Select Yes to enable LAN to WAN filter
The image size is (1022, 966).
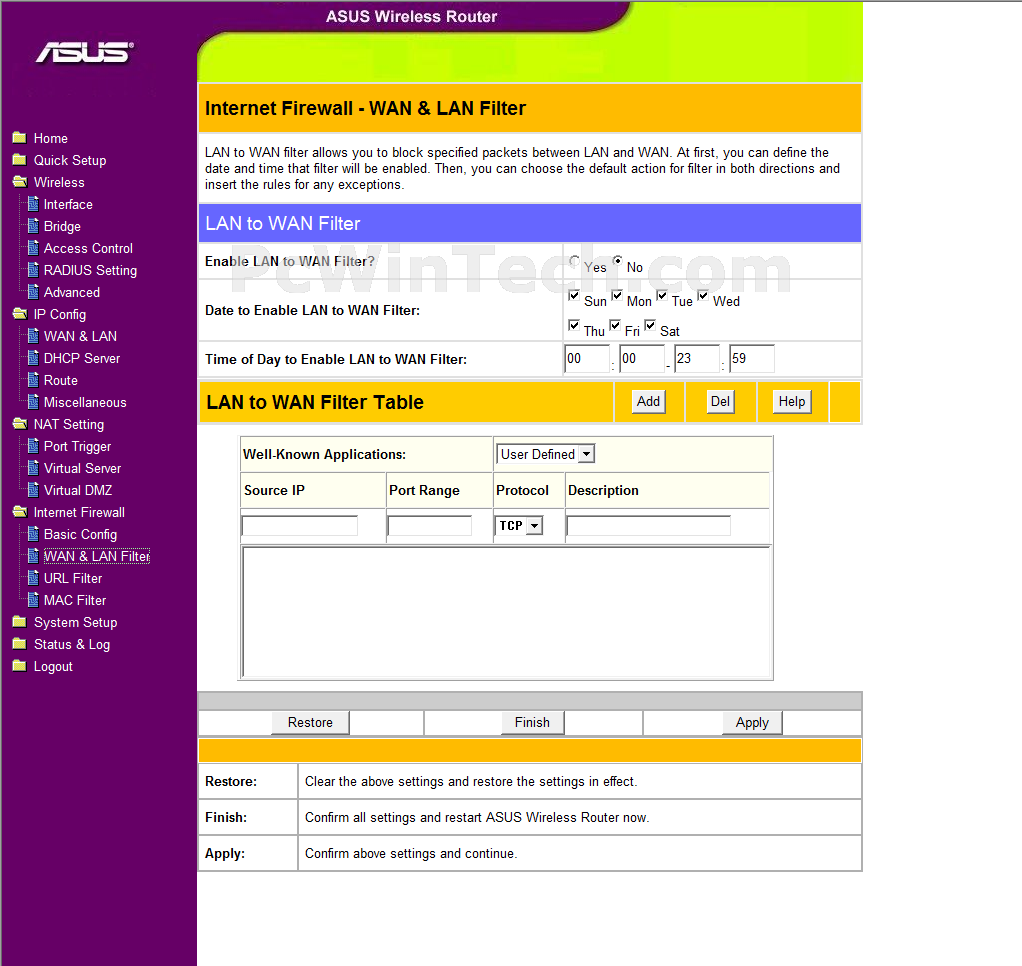(574, 261)
